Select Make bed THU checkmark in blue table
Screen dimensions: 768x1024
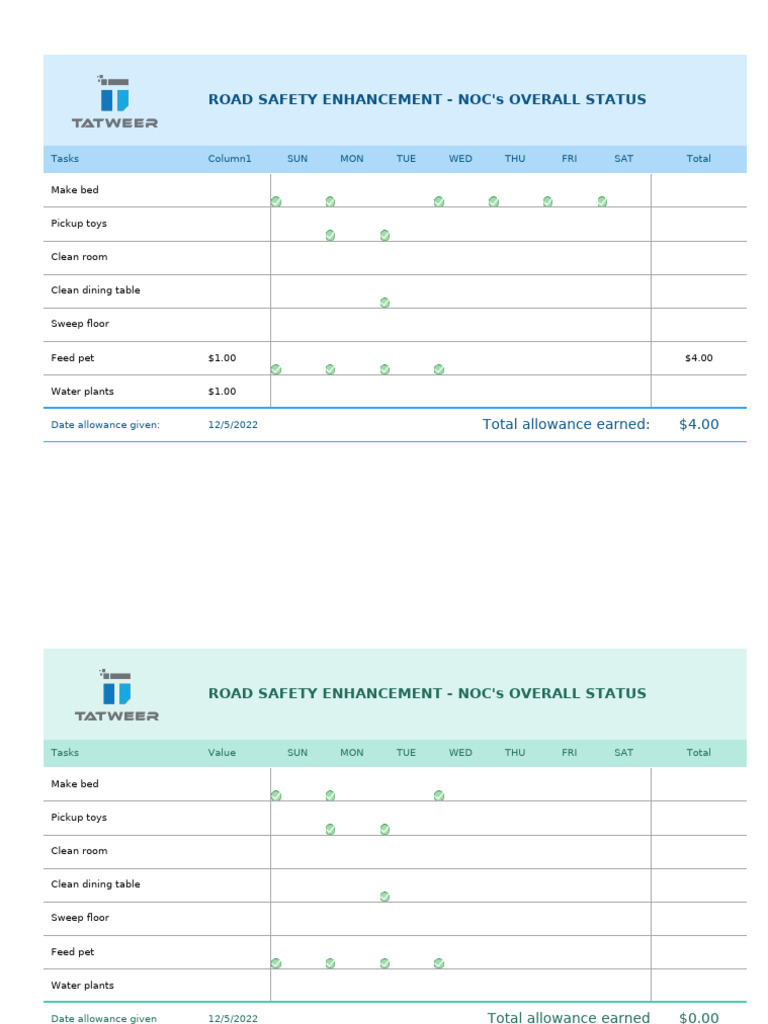(494, 201)
